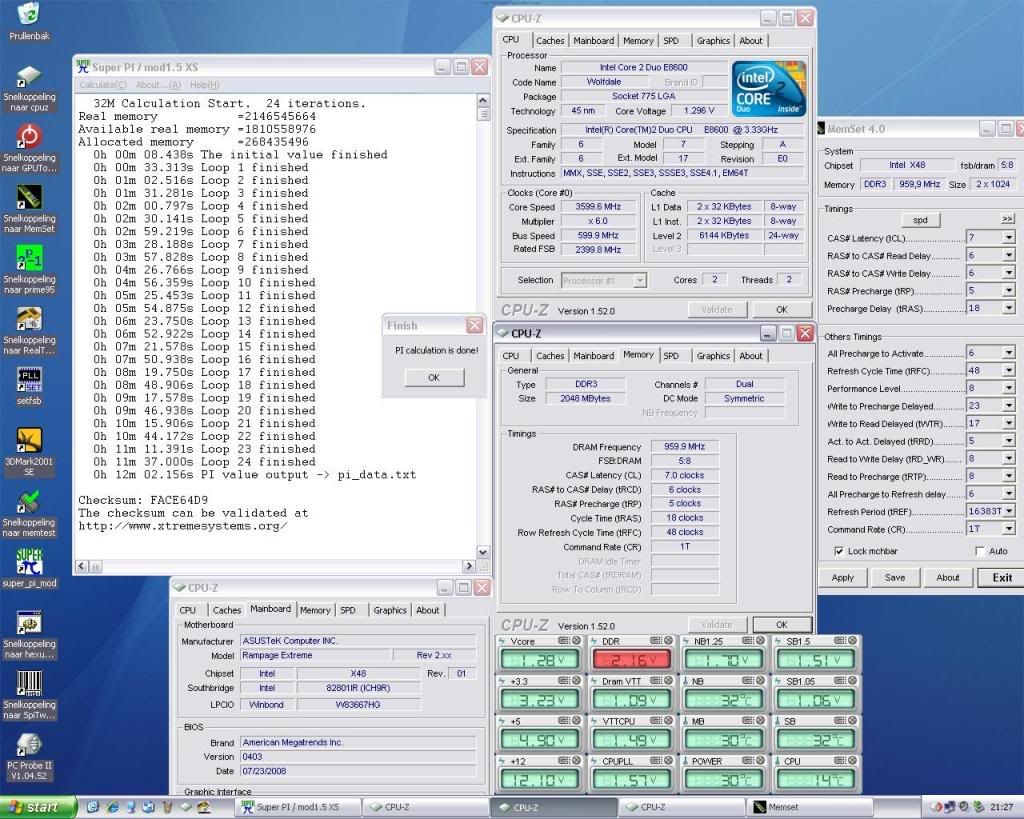This screenshot has height=819, width=1024.
Task: Open the Refresh Period (tREF) dropdown
Action: [x=1009, y=511]
